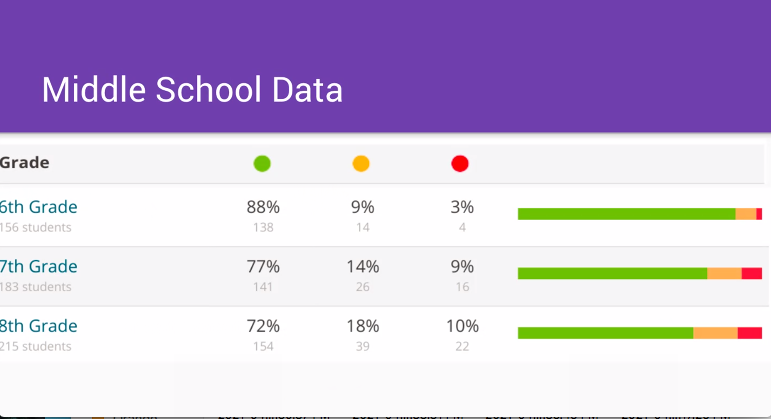This screenshot has width=771, height=419.
Task: Click the Middle School Data title
Action: (x=192, y=90)
